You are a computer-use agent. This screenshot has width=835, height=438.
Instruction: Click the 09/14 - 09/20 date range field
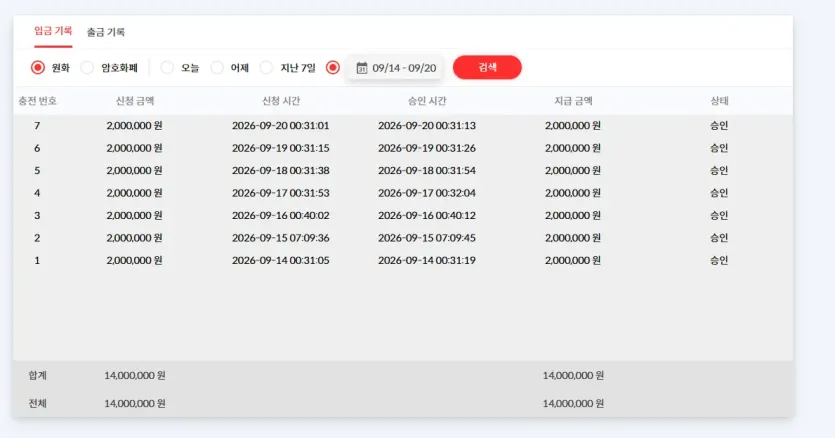click(395, 68)
